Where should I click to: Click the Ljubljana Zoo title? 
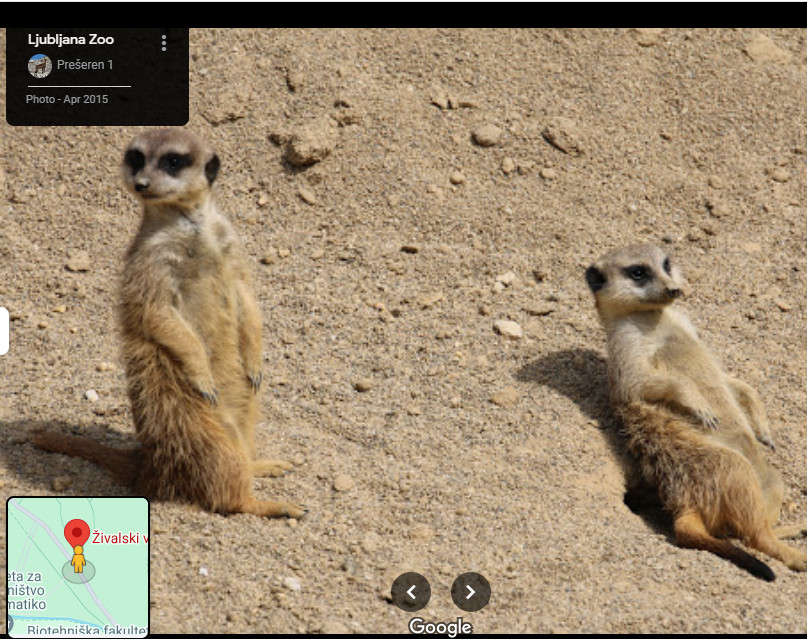click(71, 40)
